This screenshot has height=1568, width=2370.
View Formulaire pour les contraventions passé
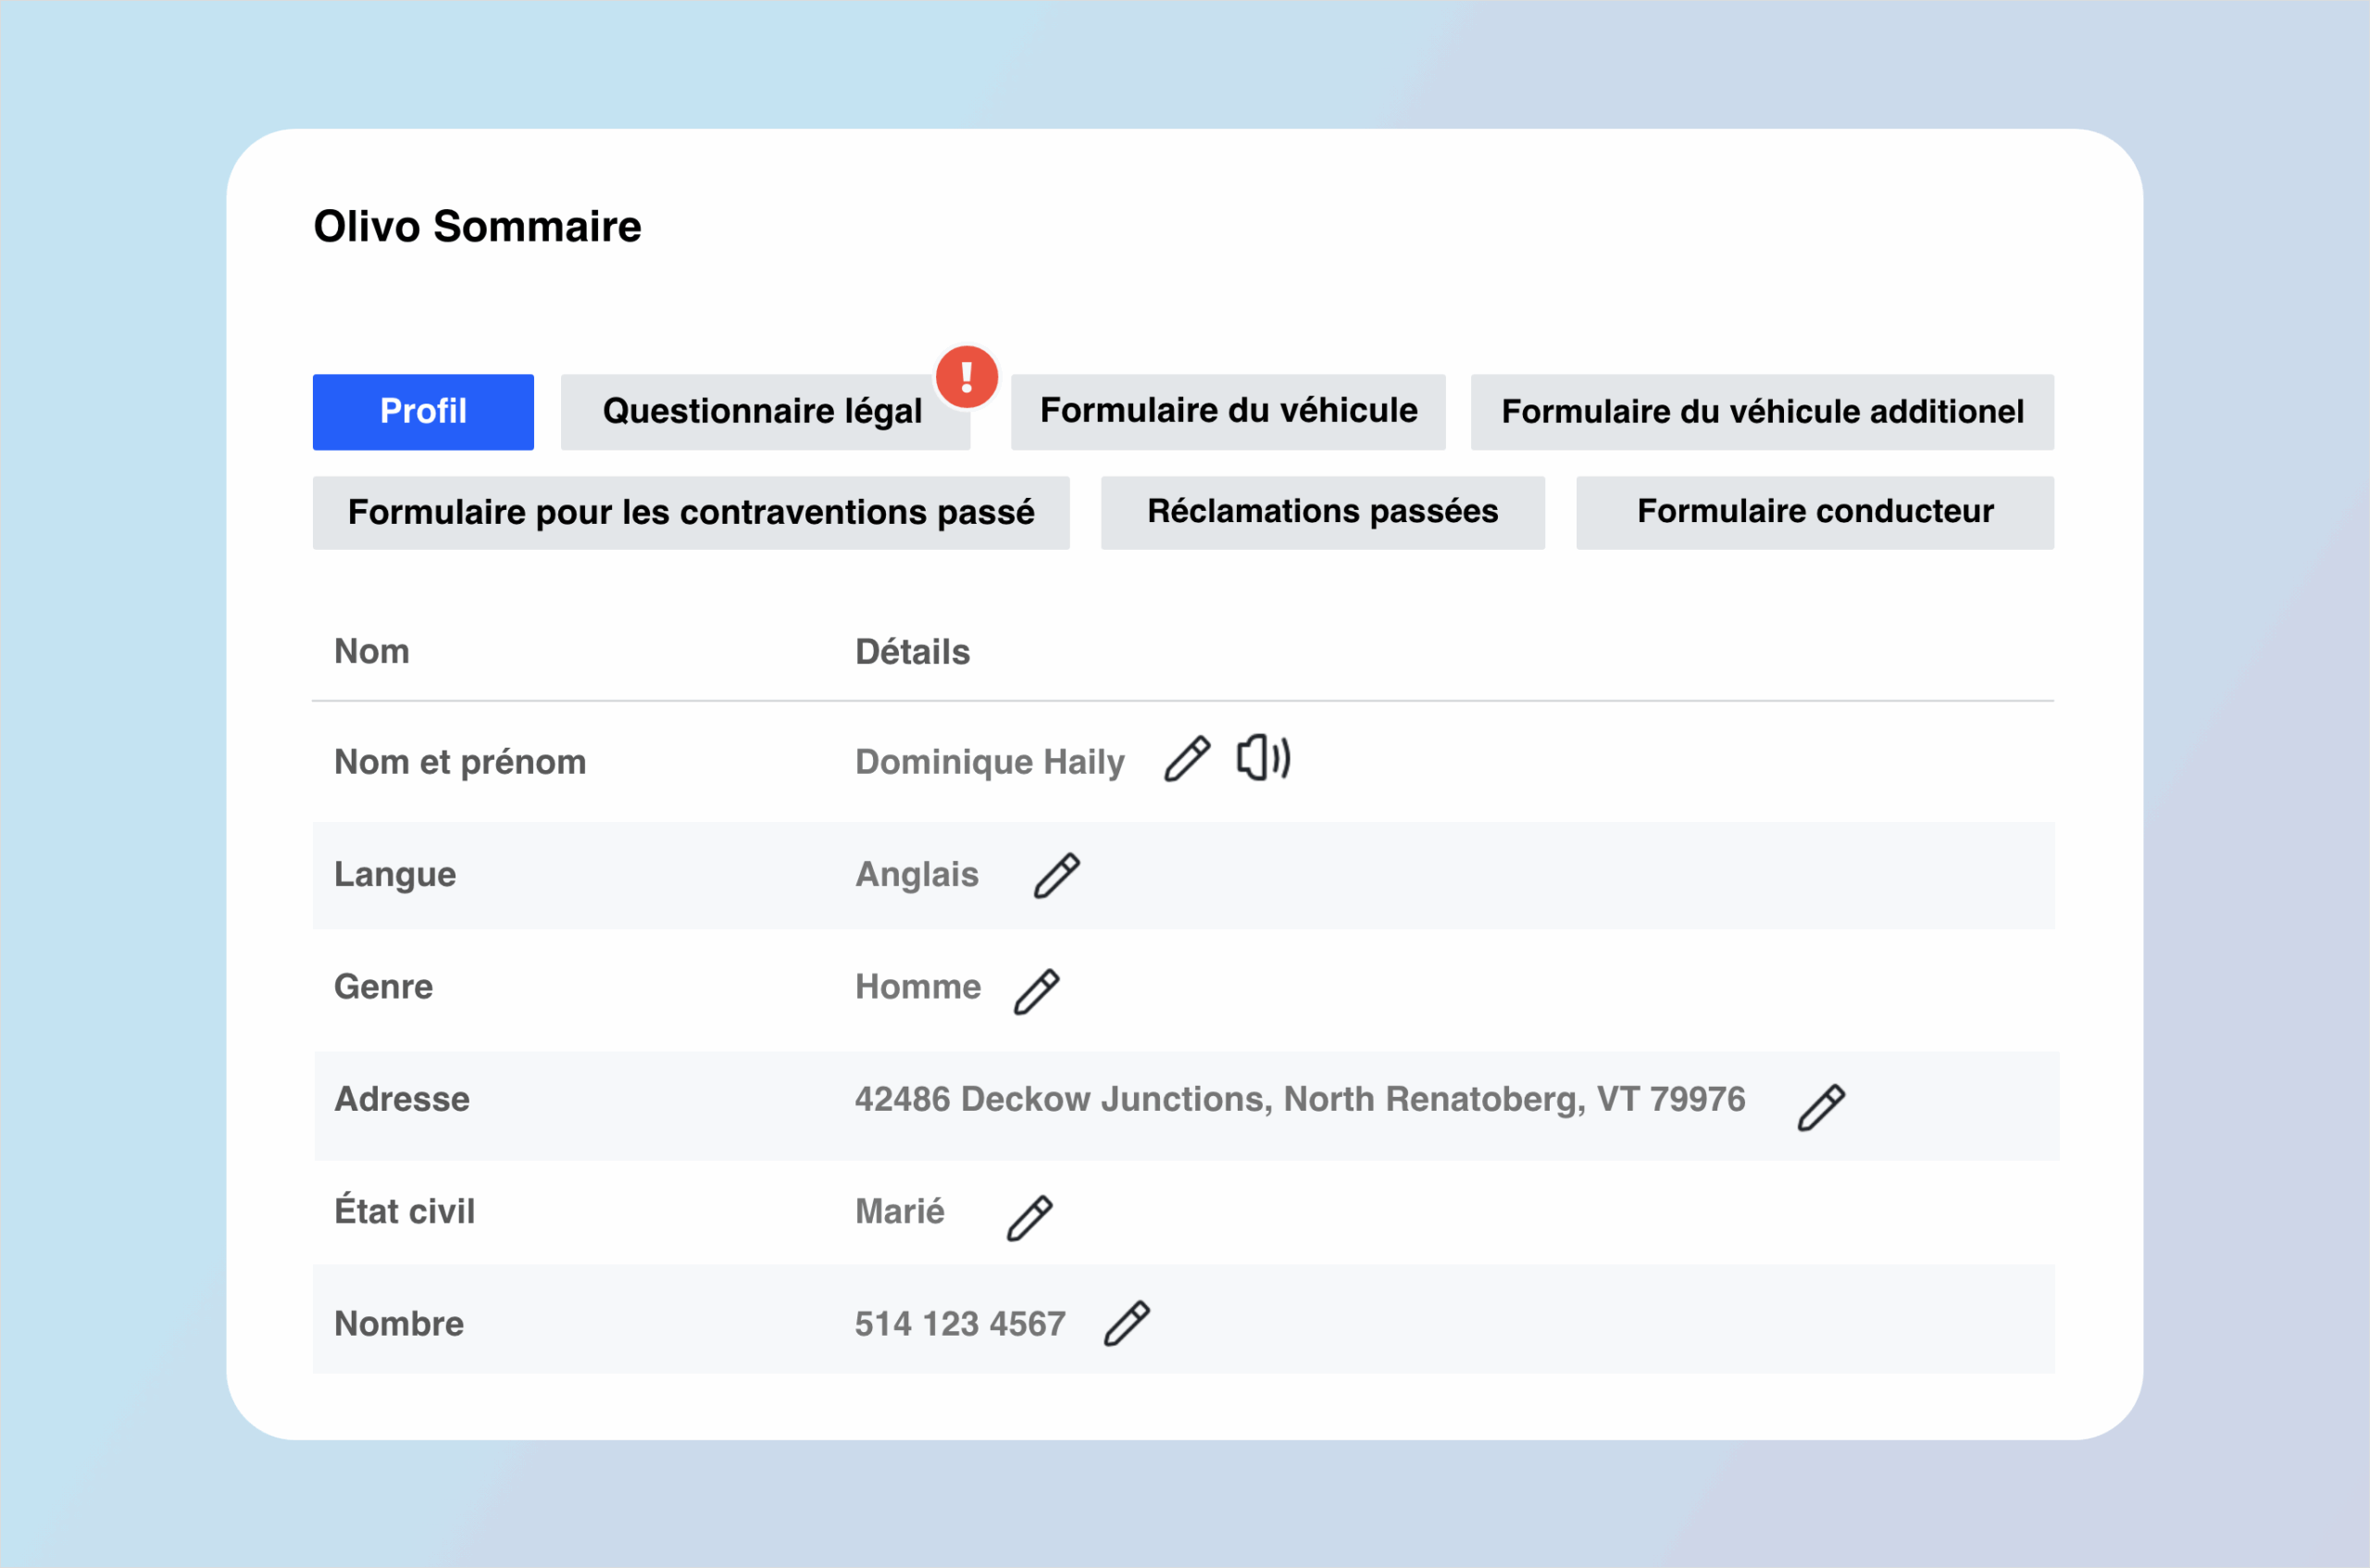point(691,512)
